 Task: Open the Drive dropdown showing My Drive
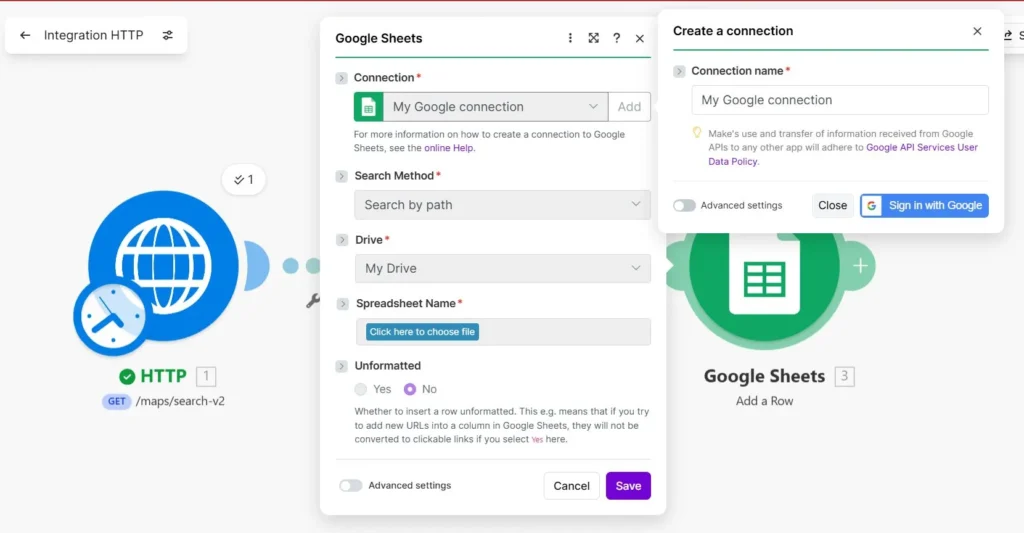[x=502, y=268]
